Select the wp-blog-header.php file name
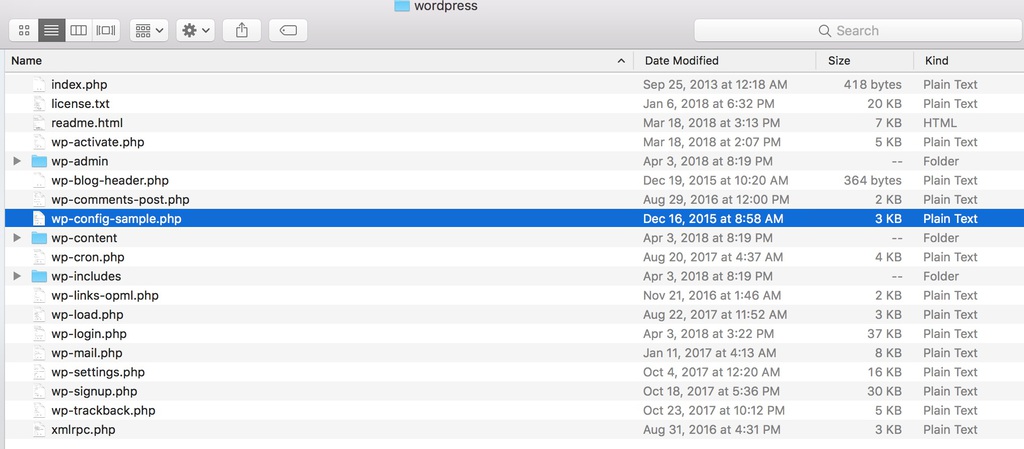 [110, 181]
